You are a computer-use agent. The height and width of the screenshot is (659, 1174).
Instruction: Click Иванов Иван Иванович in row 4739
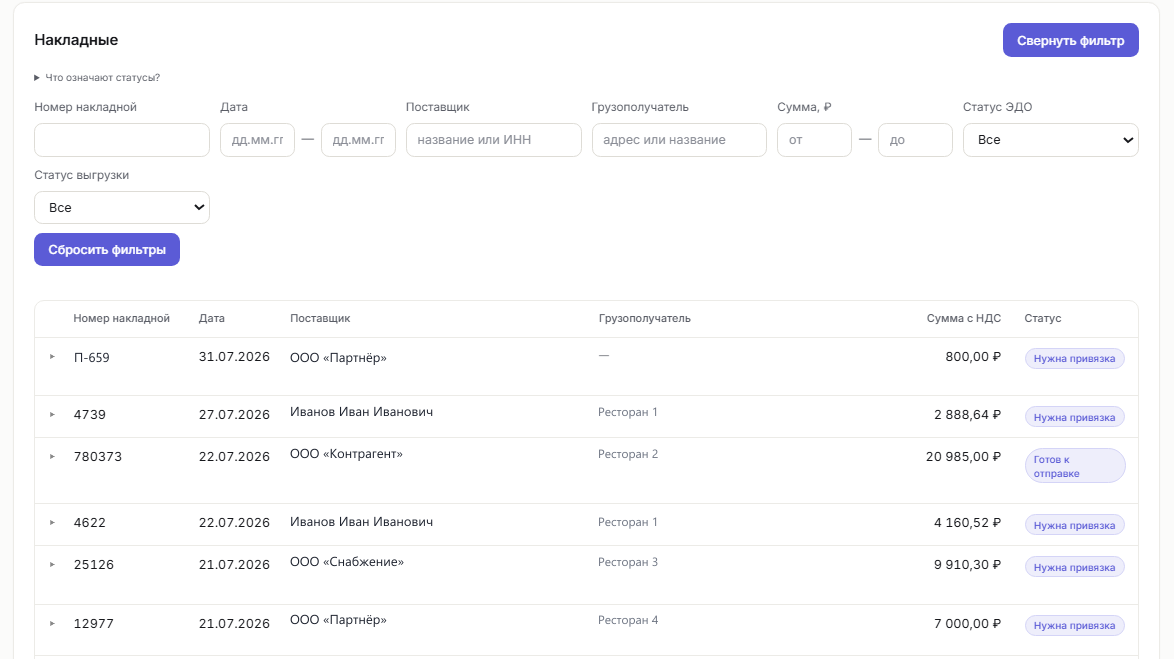coord(362,412)
